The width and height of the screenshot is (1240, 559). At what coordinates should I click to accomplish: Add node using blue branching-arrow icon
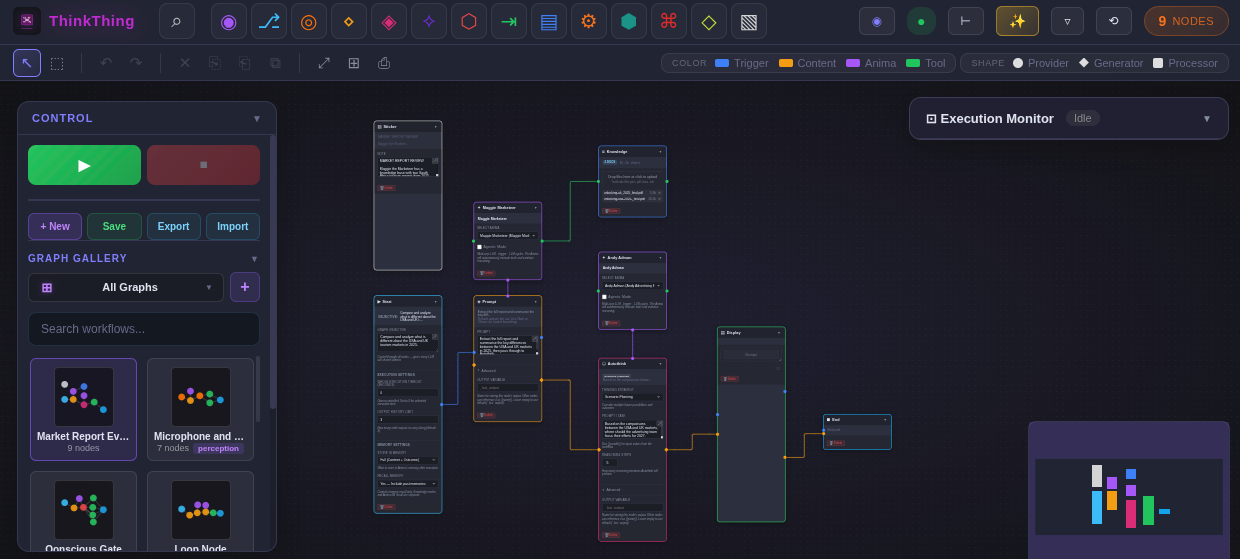click(x=269, y=21)
